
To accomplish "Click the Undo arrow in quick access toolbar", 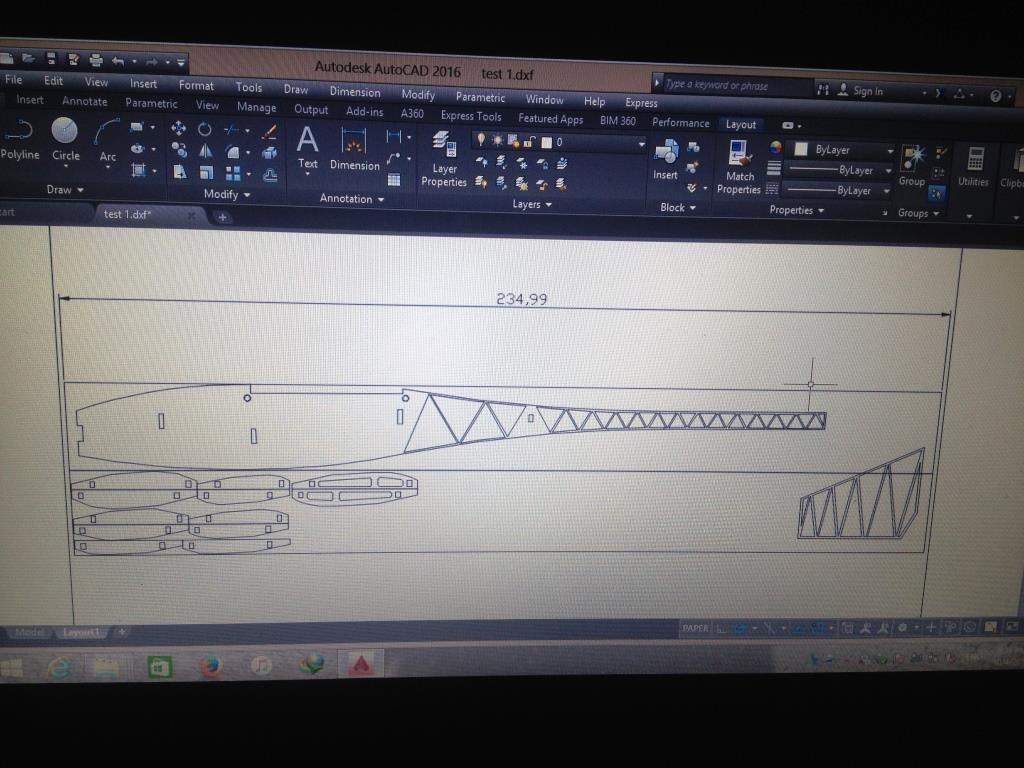I will pyautogui.click(x=118, y=61).
